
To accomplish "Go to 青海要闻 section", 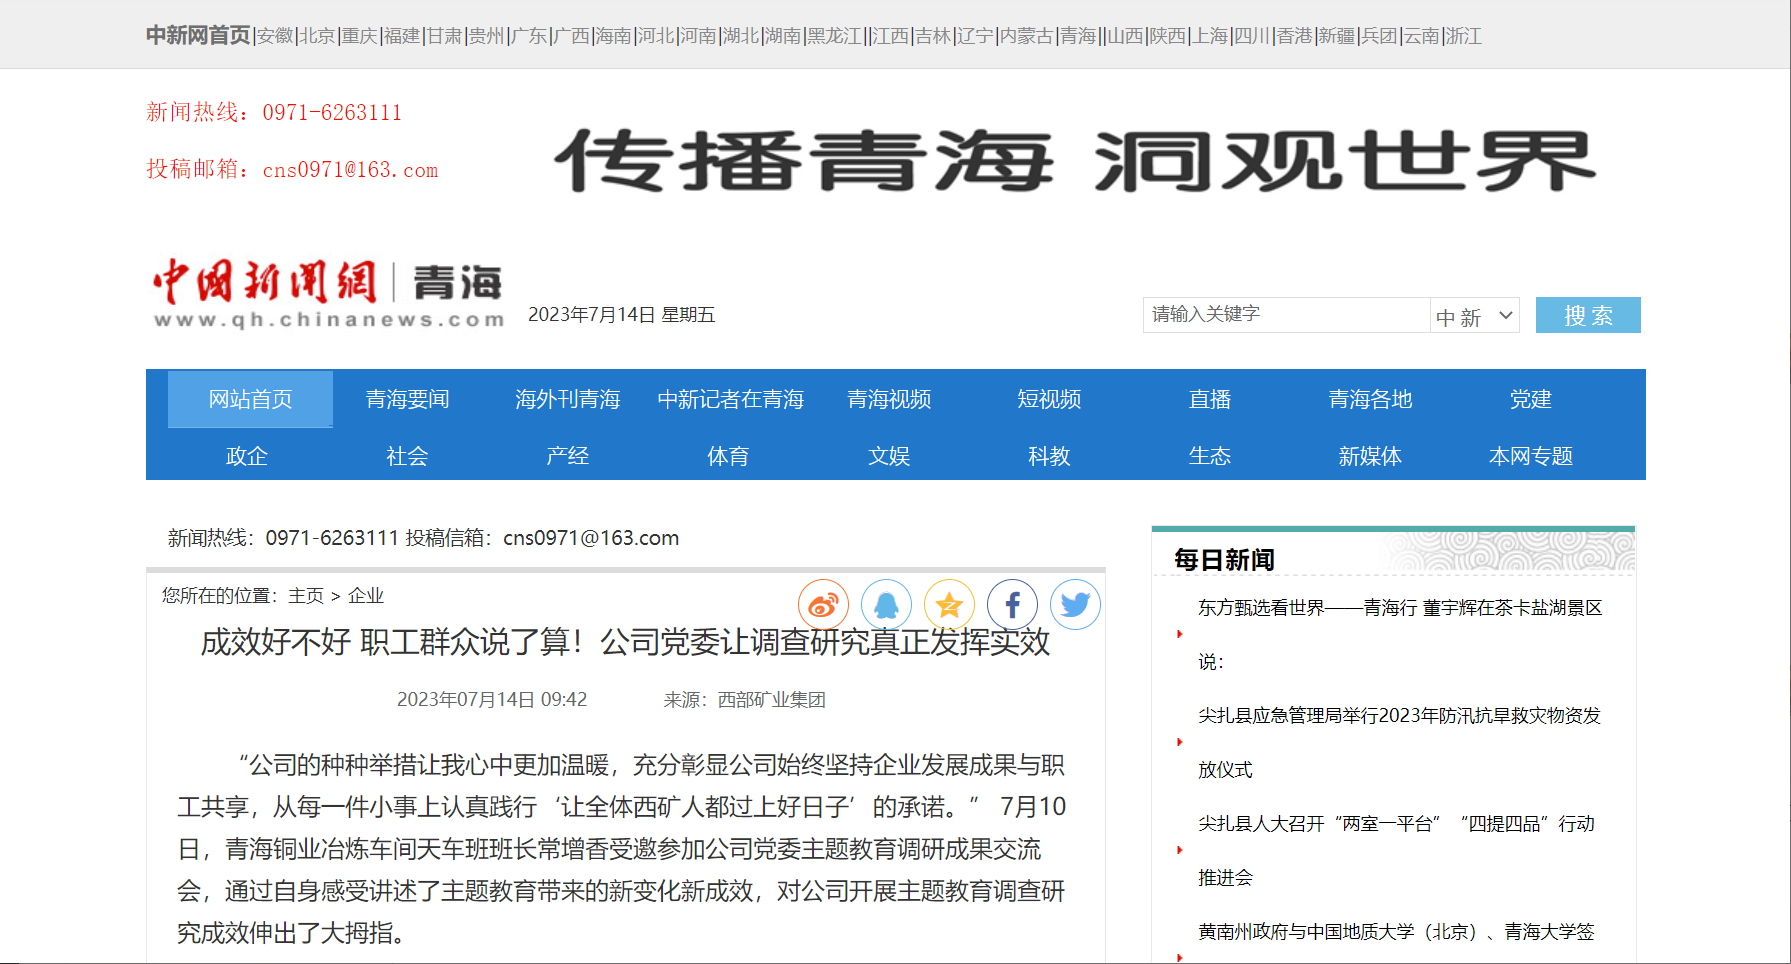I will click(407, 400).
